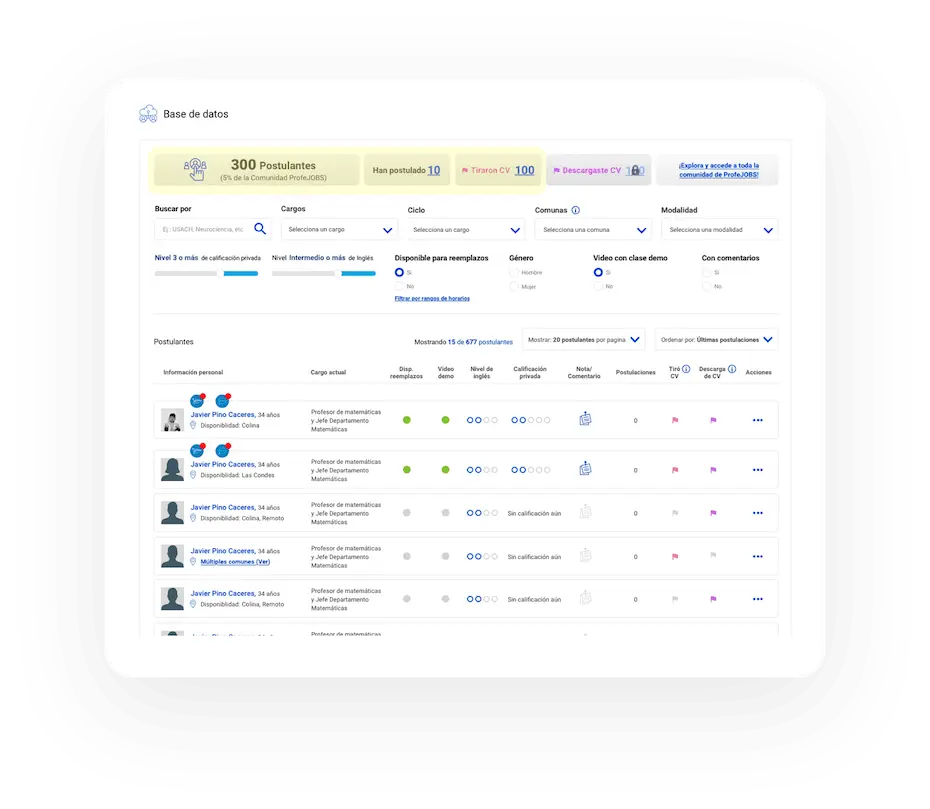Click gray download flag in Múltiples comunas row
Screen dimensions: 930x809
[x=713, y=555]
